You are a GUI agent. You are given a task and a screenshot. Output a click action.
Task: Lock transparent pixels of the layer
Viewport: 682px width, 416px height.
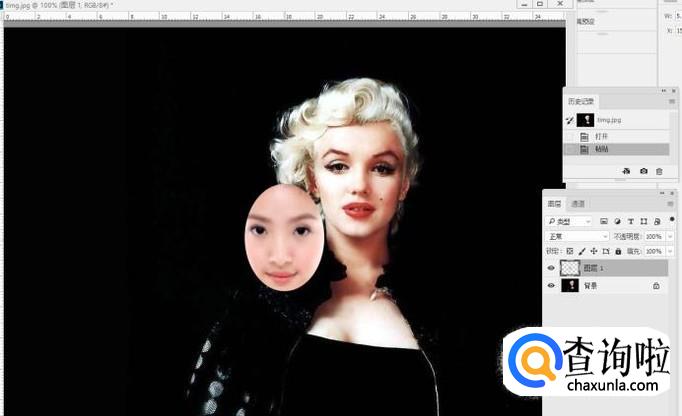tap(570, 251)
